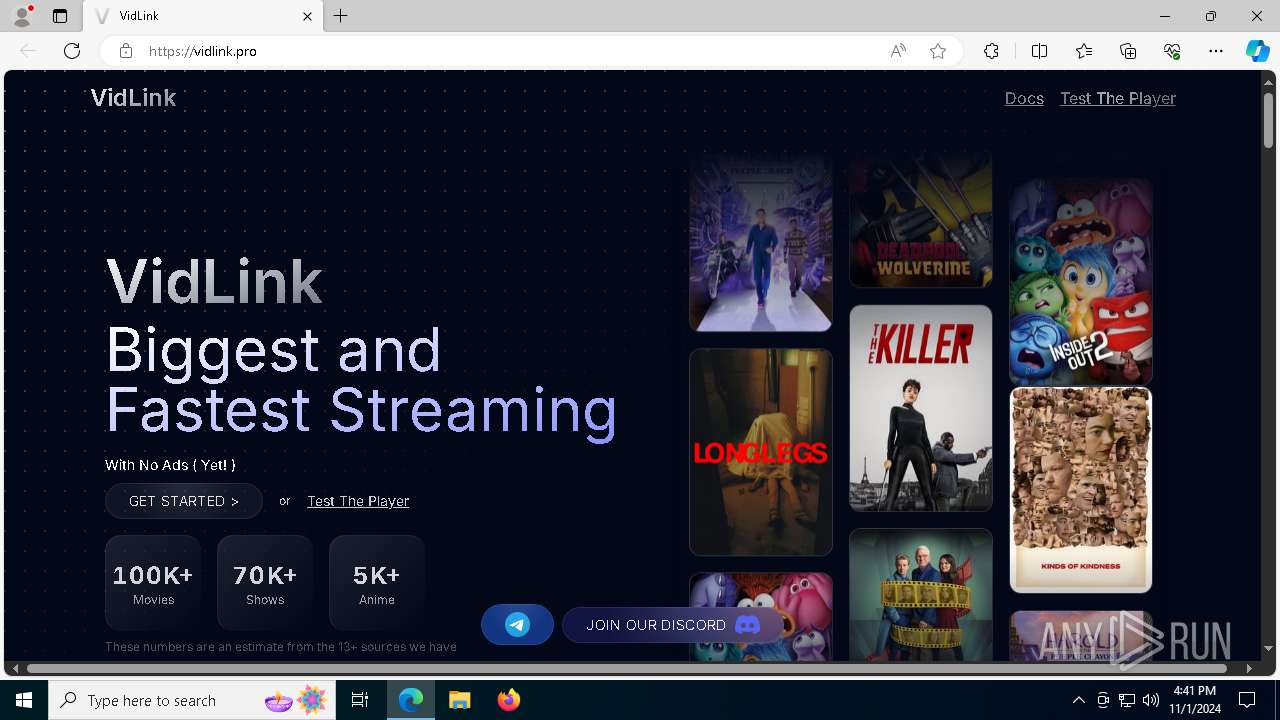Show hidden system tray icons
This screenshot has height=720, width=1280.
point(1078,700)
